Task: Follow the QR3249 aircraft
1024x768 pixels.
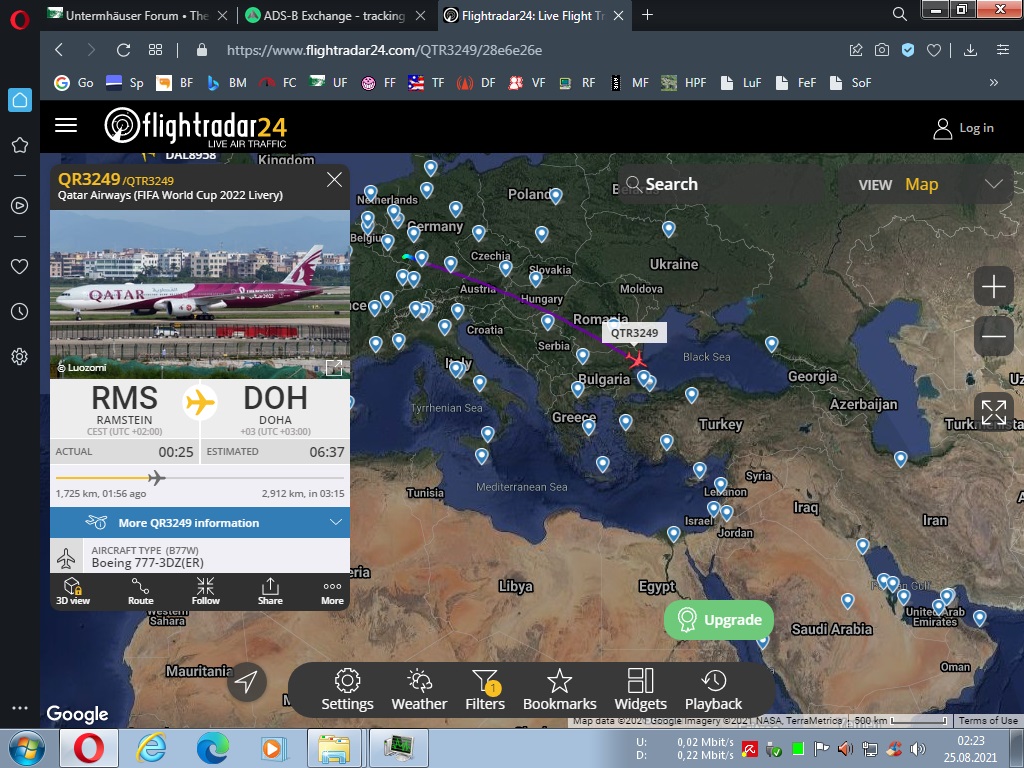Action: tap(205, 590)
